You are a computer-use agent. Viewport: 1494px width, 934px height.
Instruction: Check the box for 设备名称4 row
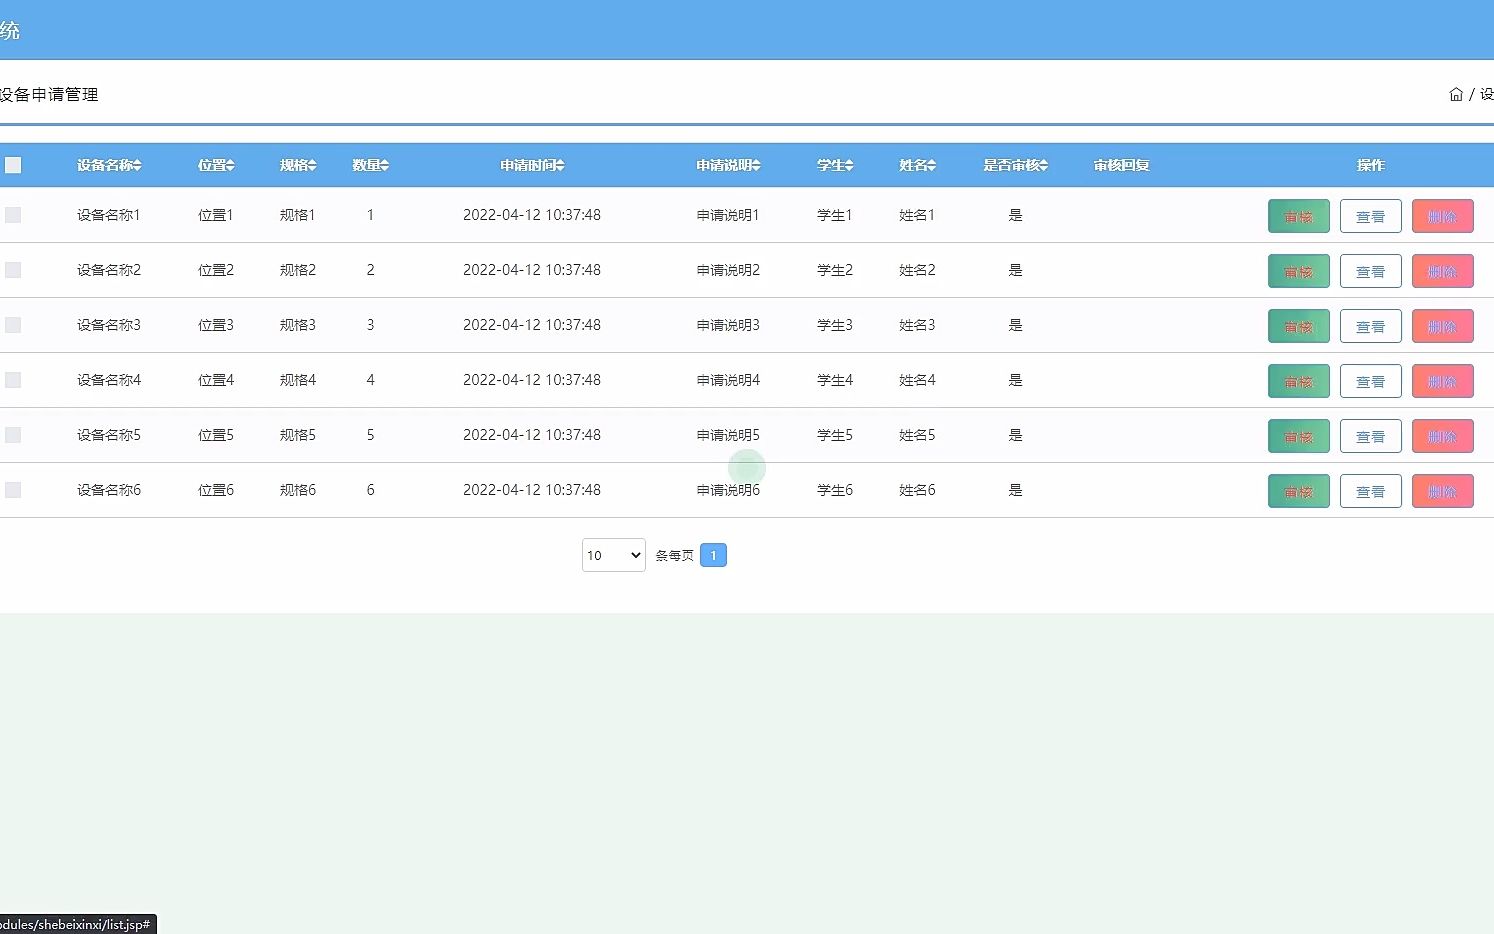pyautogui.click(x=13, y=380)
